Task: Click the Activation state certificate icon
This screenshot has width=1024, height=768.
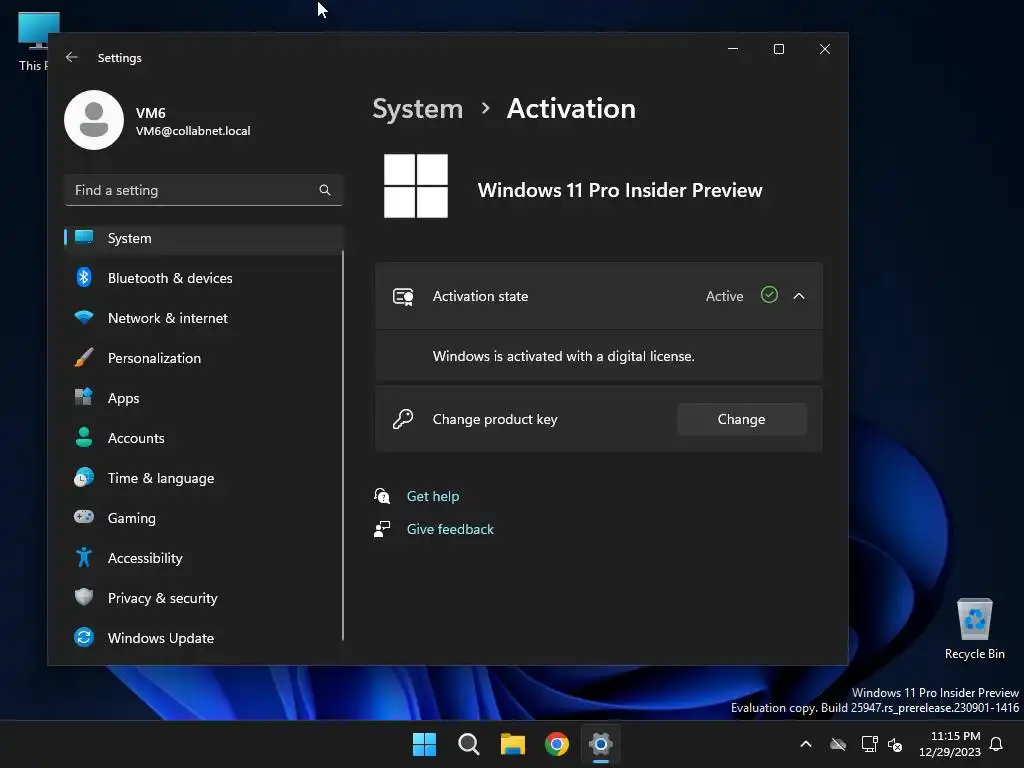Action: (x=403, y=296)
